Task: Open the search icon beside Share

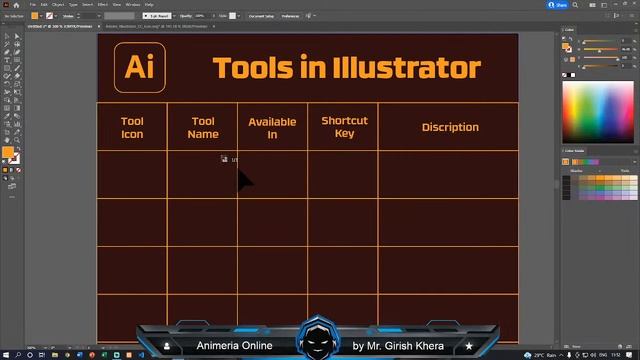Action: [x=575, y=5]
